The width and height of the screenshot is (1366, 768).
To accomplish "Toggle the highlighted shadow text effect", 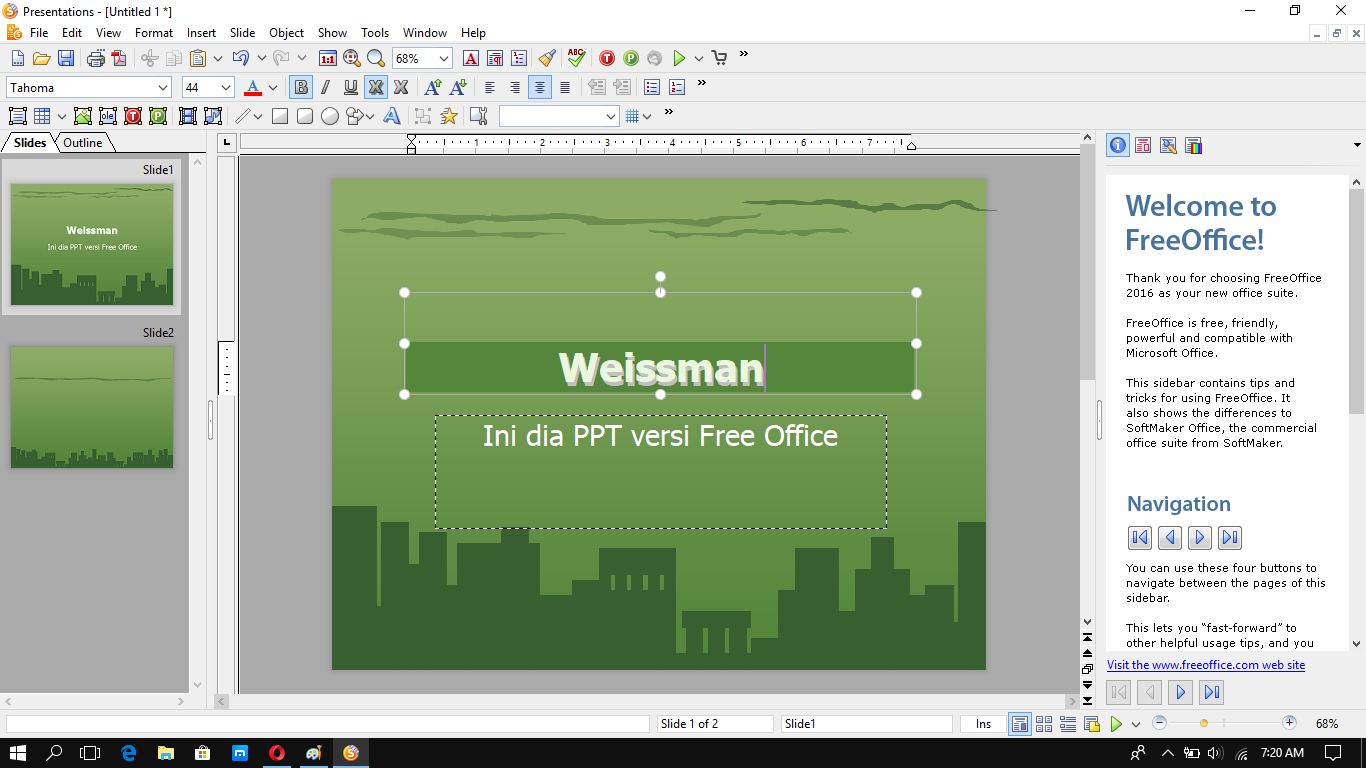I will point(376,87).
